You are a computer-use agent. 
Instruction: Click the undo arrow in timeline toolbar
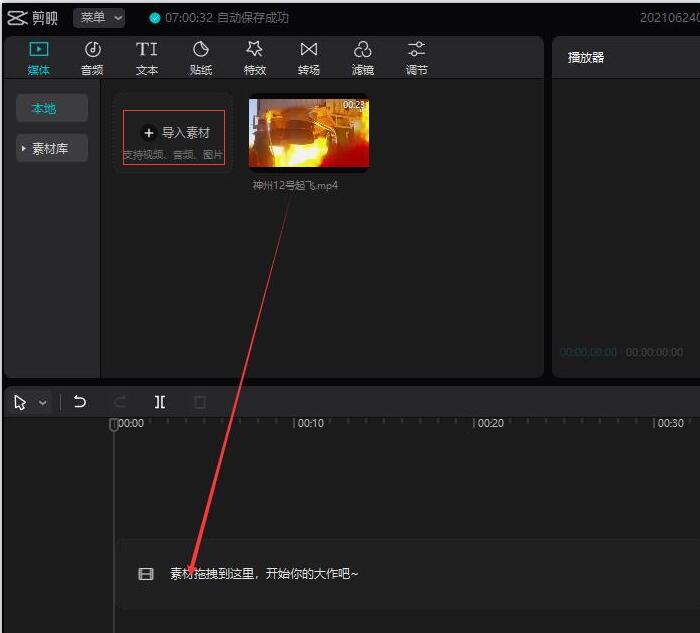(80, 402)
